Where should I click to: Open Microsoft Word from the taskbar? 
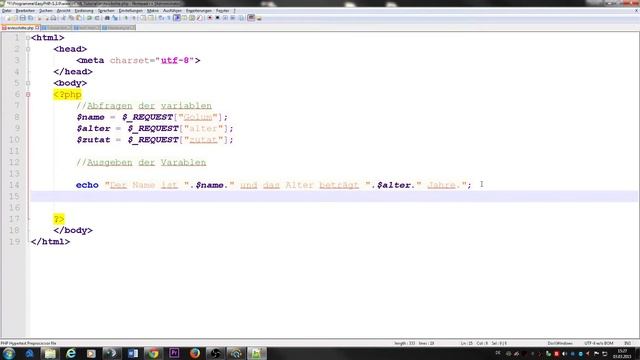click(x=133, y=353)
